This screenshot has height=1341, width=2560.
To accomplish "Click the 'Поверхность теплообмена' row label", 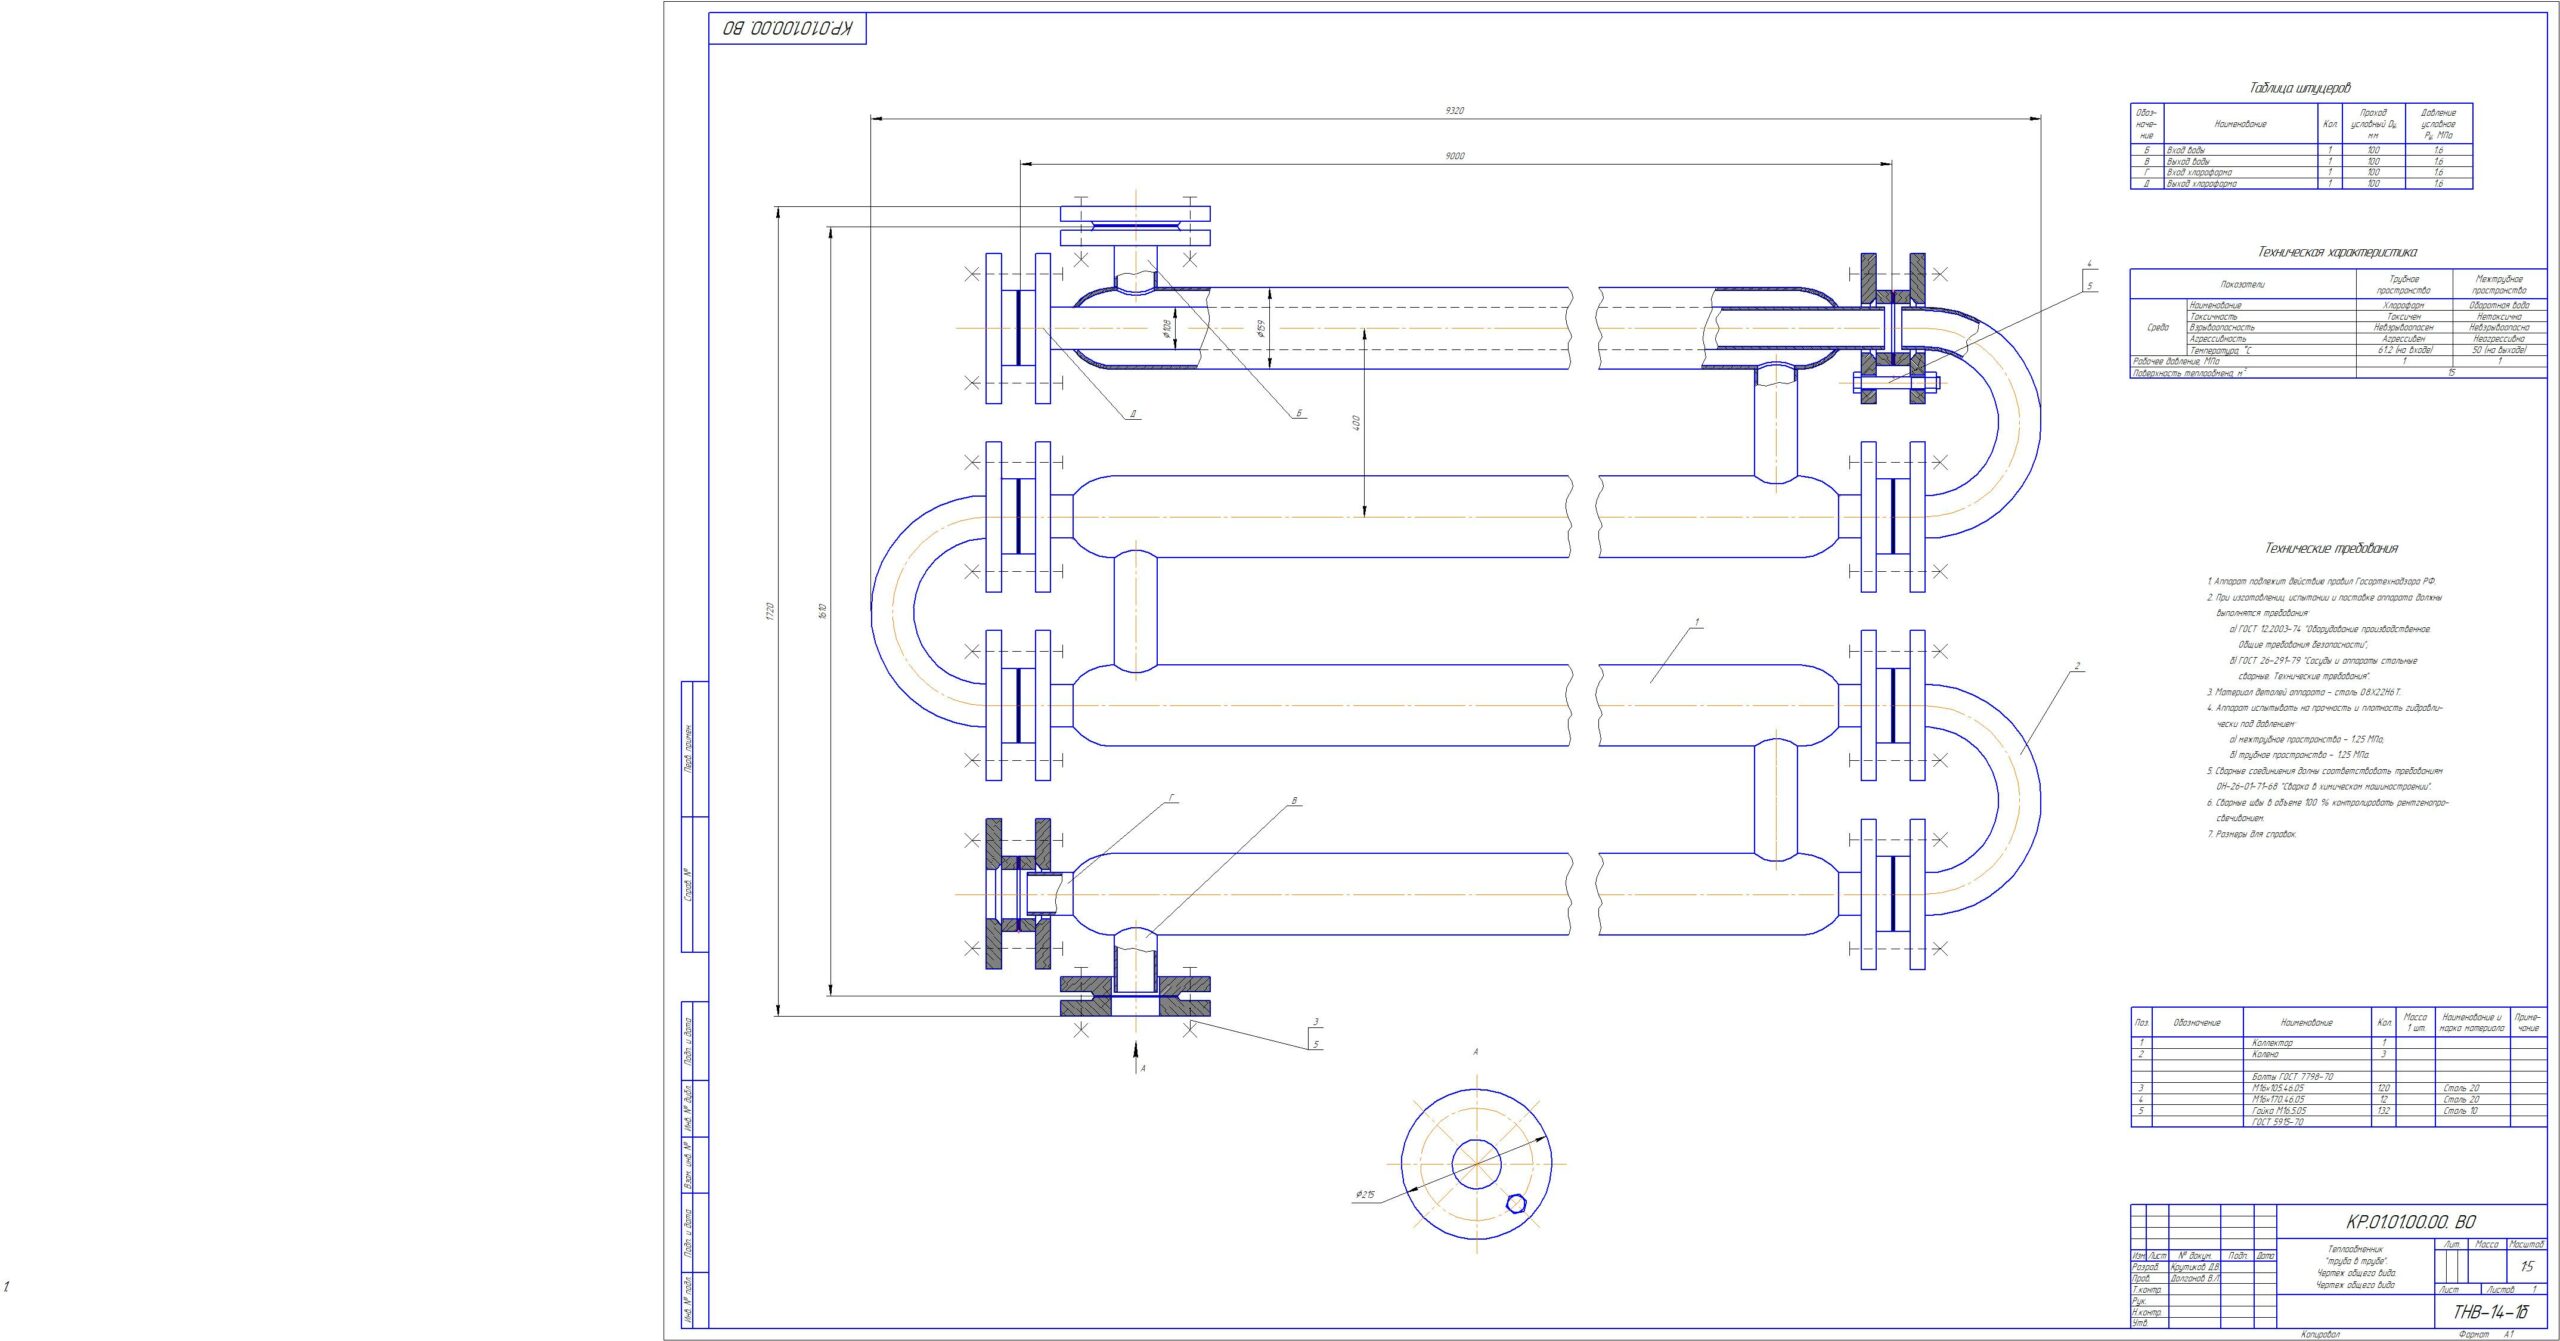I will 2189,373.
